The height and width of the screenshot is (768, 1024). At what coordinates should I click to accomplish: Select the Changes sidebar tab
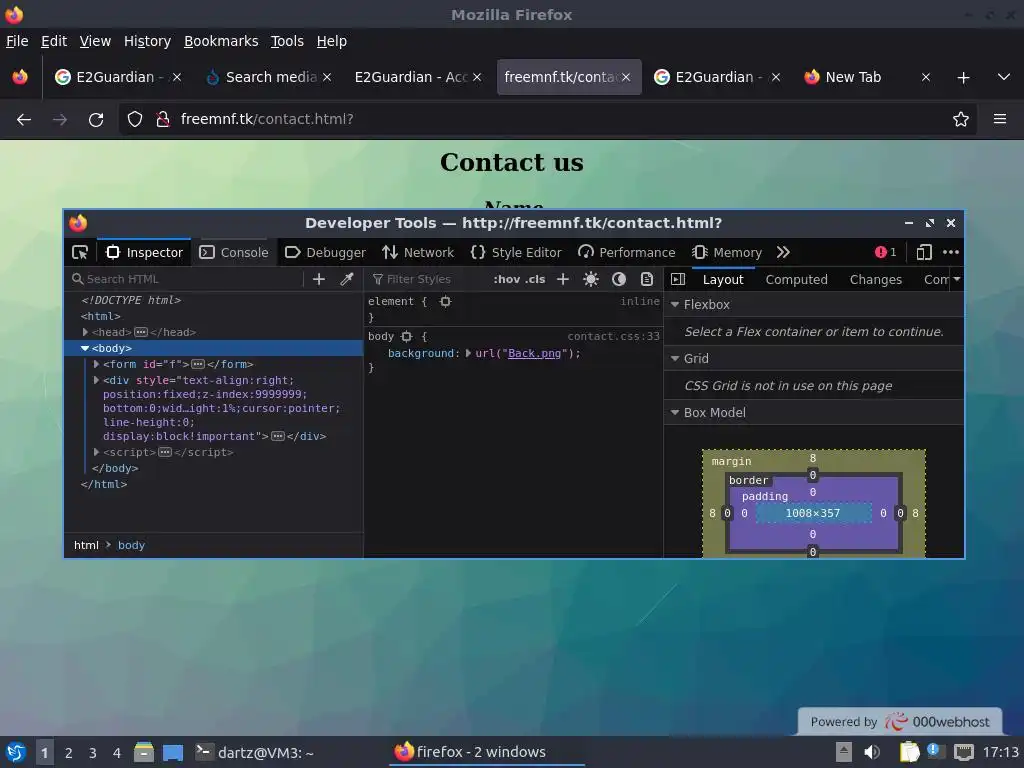pos(875,279)
